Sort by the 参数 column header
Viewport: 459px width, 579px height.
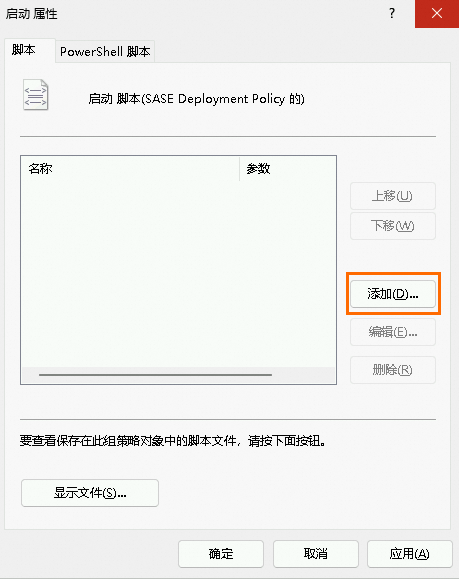pyautogui.click(x=288, y=169)
